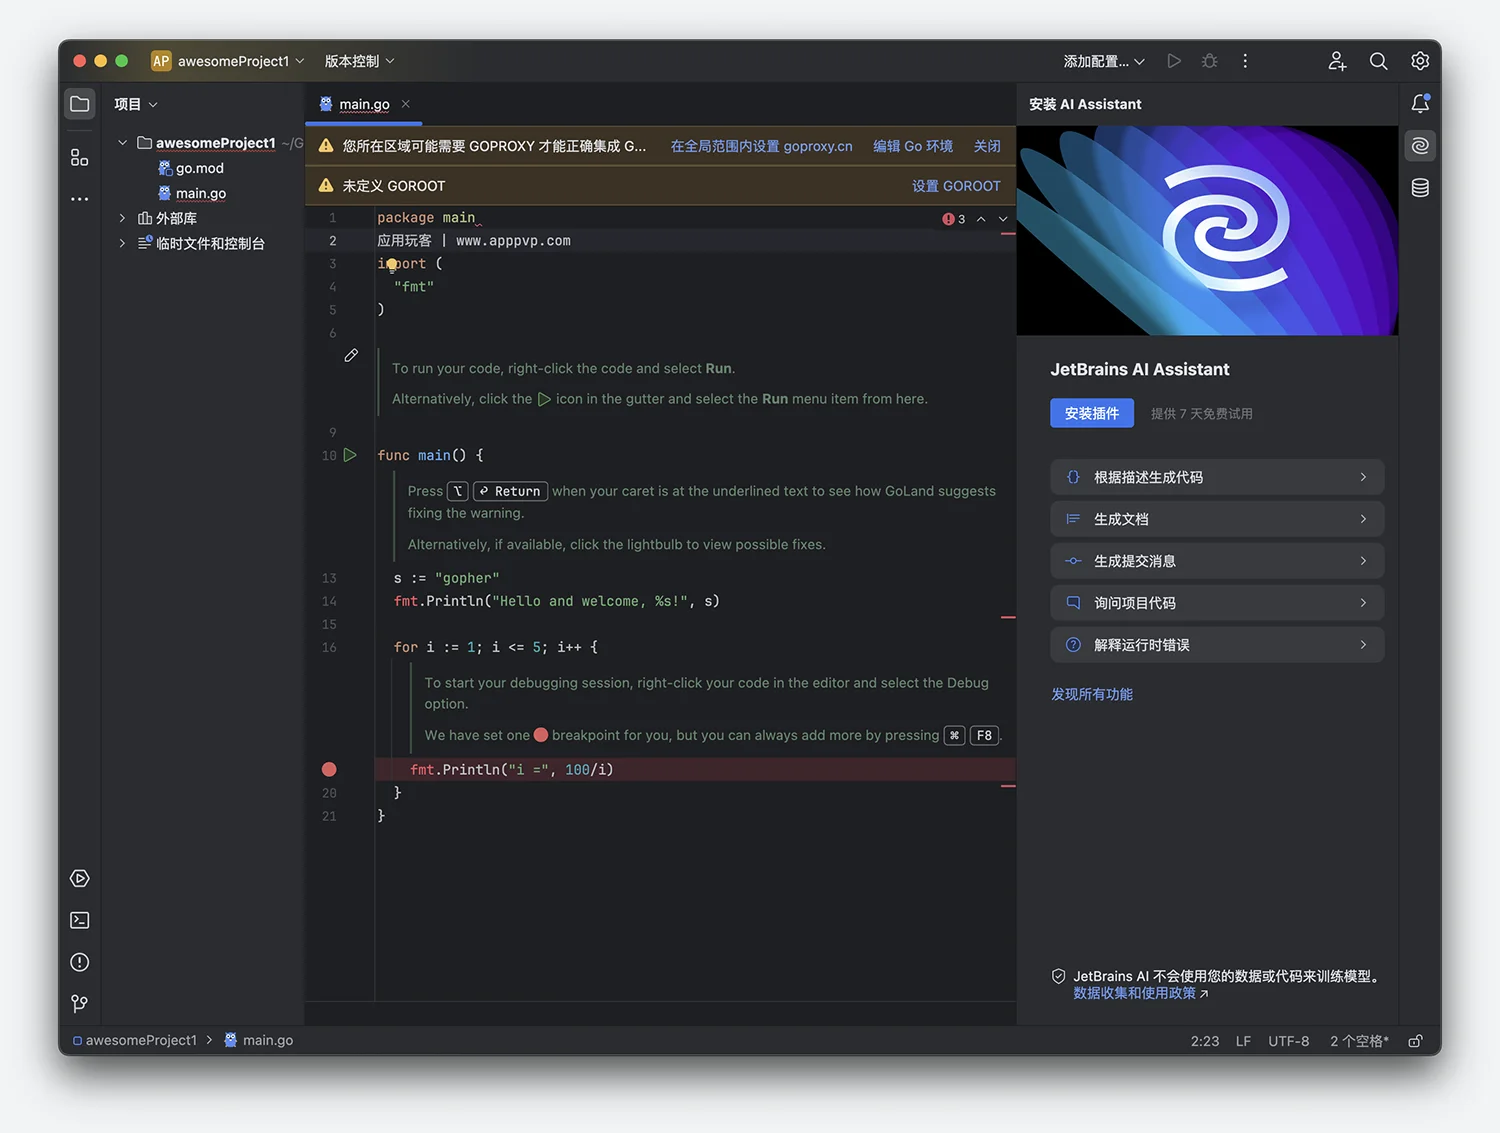Click the 设置 GOROOT link
The width and height of the screenshot is (1500, 1133).
tap(956, 186)
